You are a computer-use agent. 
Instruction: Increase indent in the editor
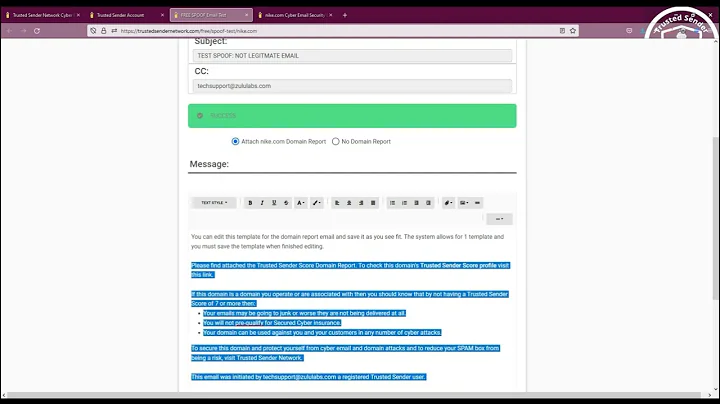click(428, 203)
